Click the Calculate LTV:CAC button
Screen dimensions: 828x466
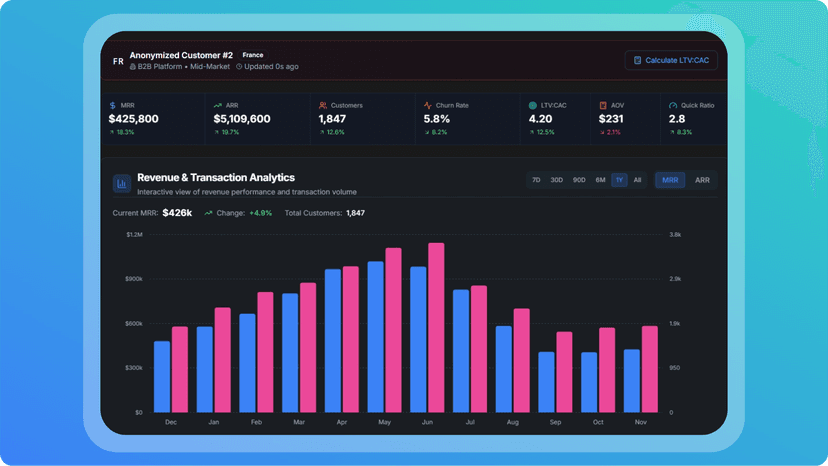[x=671, y=60]
